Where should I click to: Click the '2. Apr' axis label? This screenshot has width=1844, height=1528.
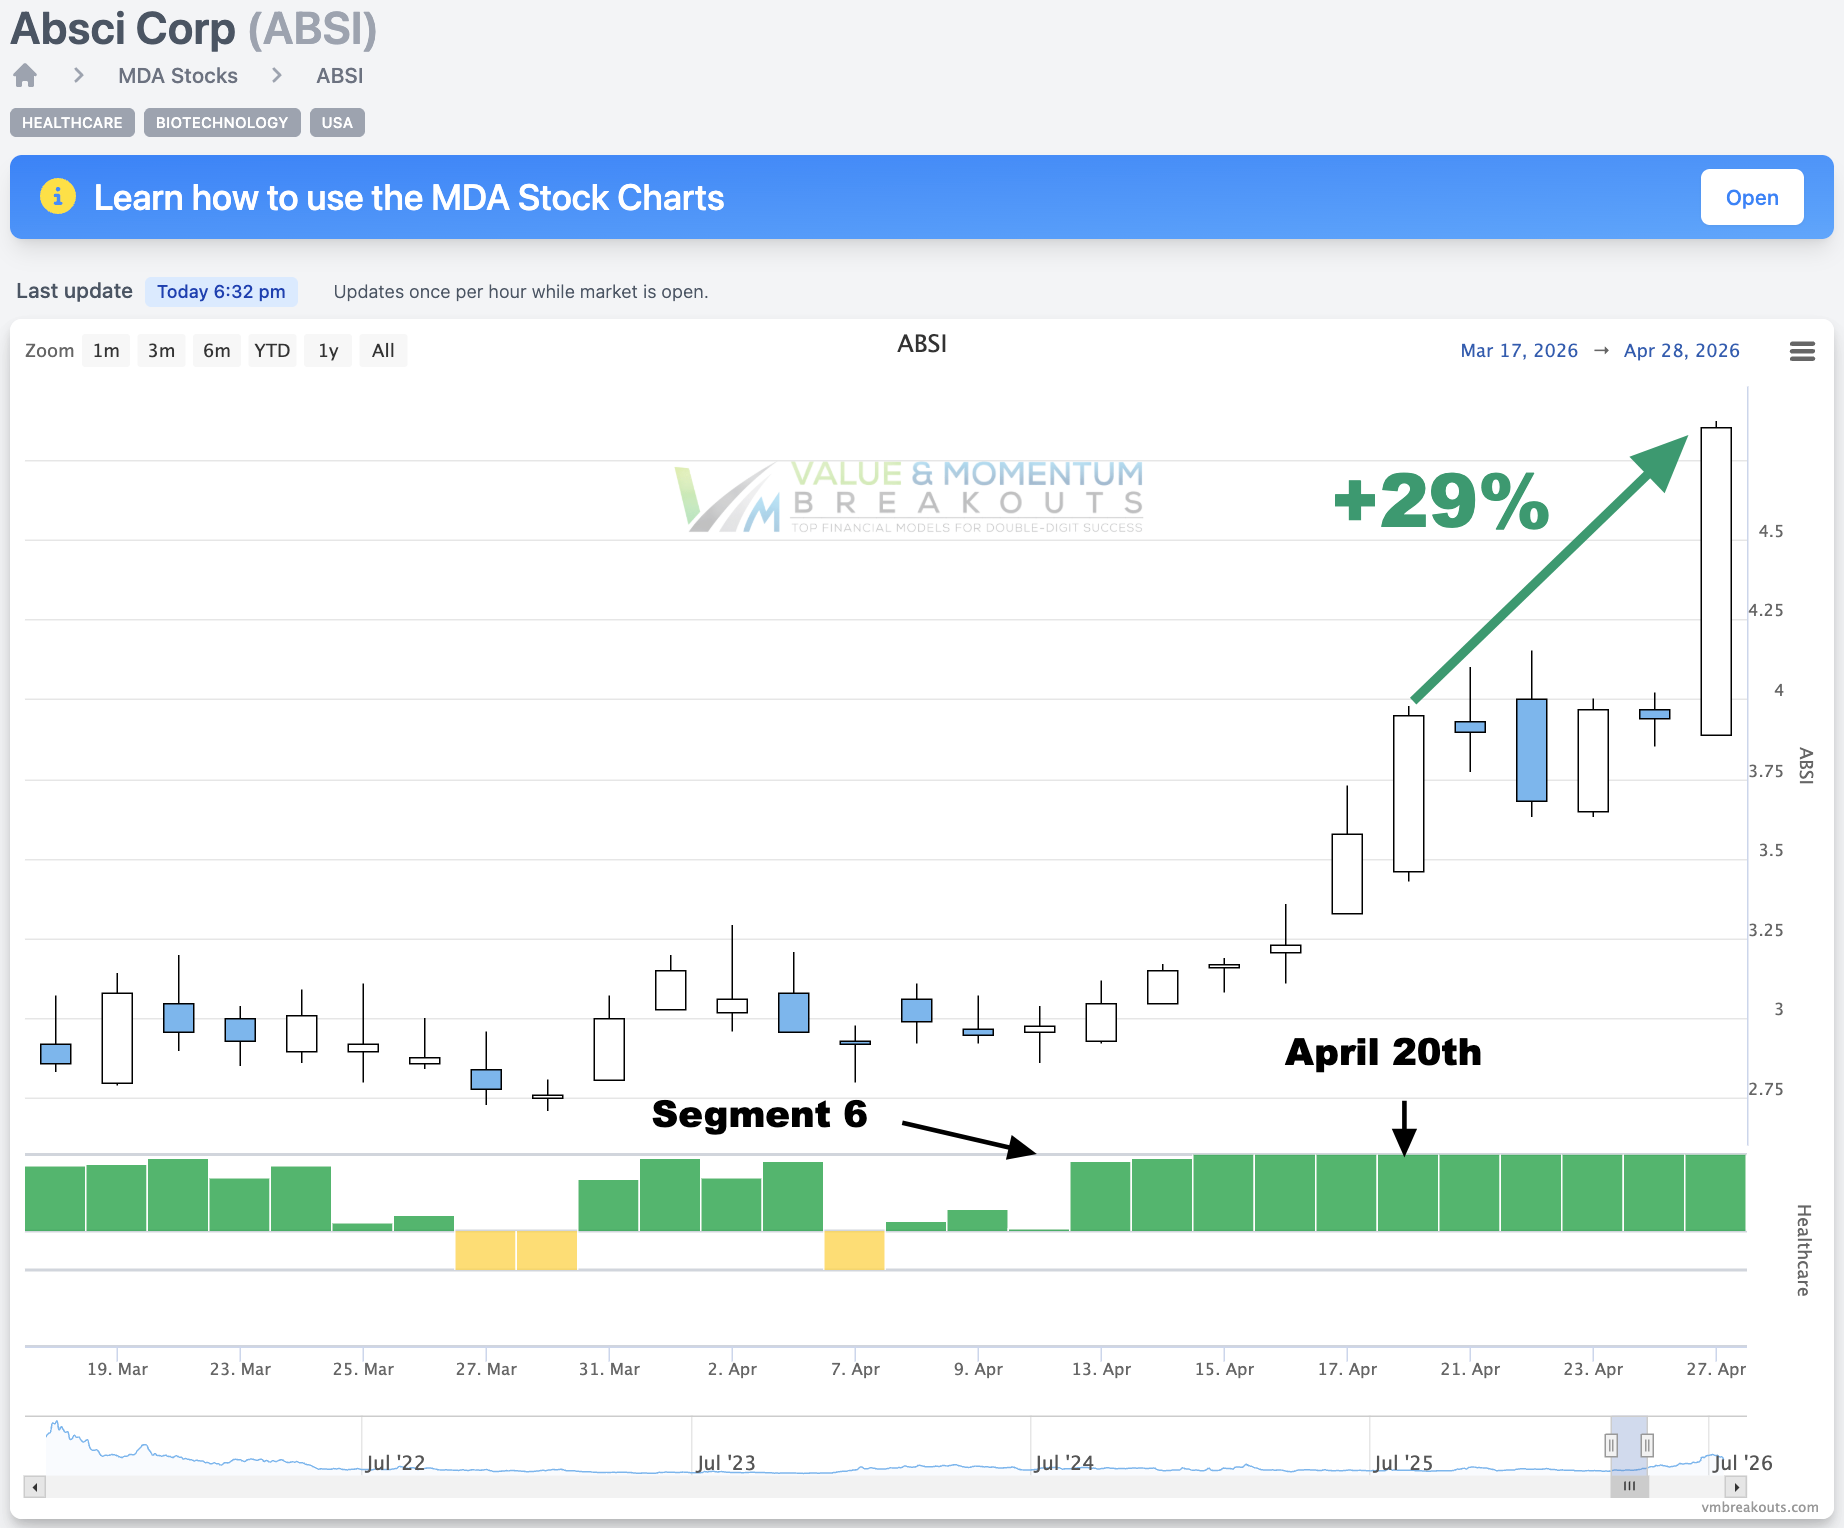[732, 1369]
